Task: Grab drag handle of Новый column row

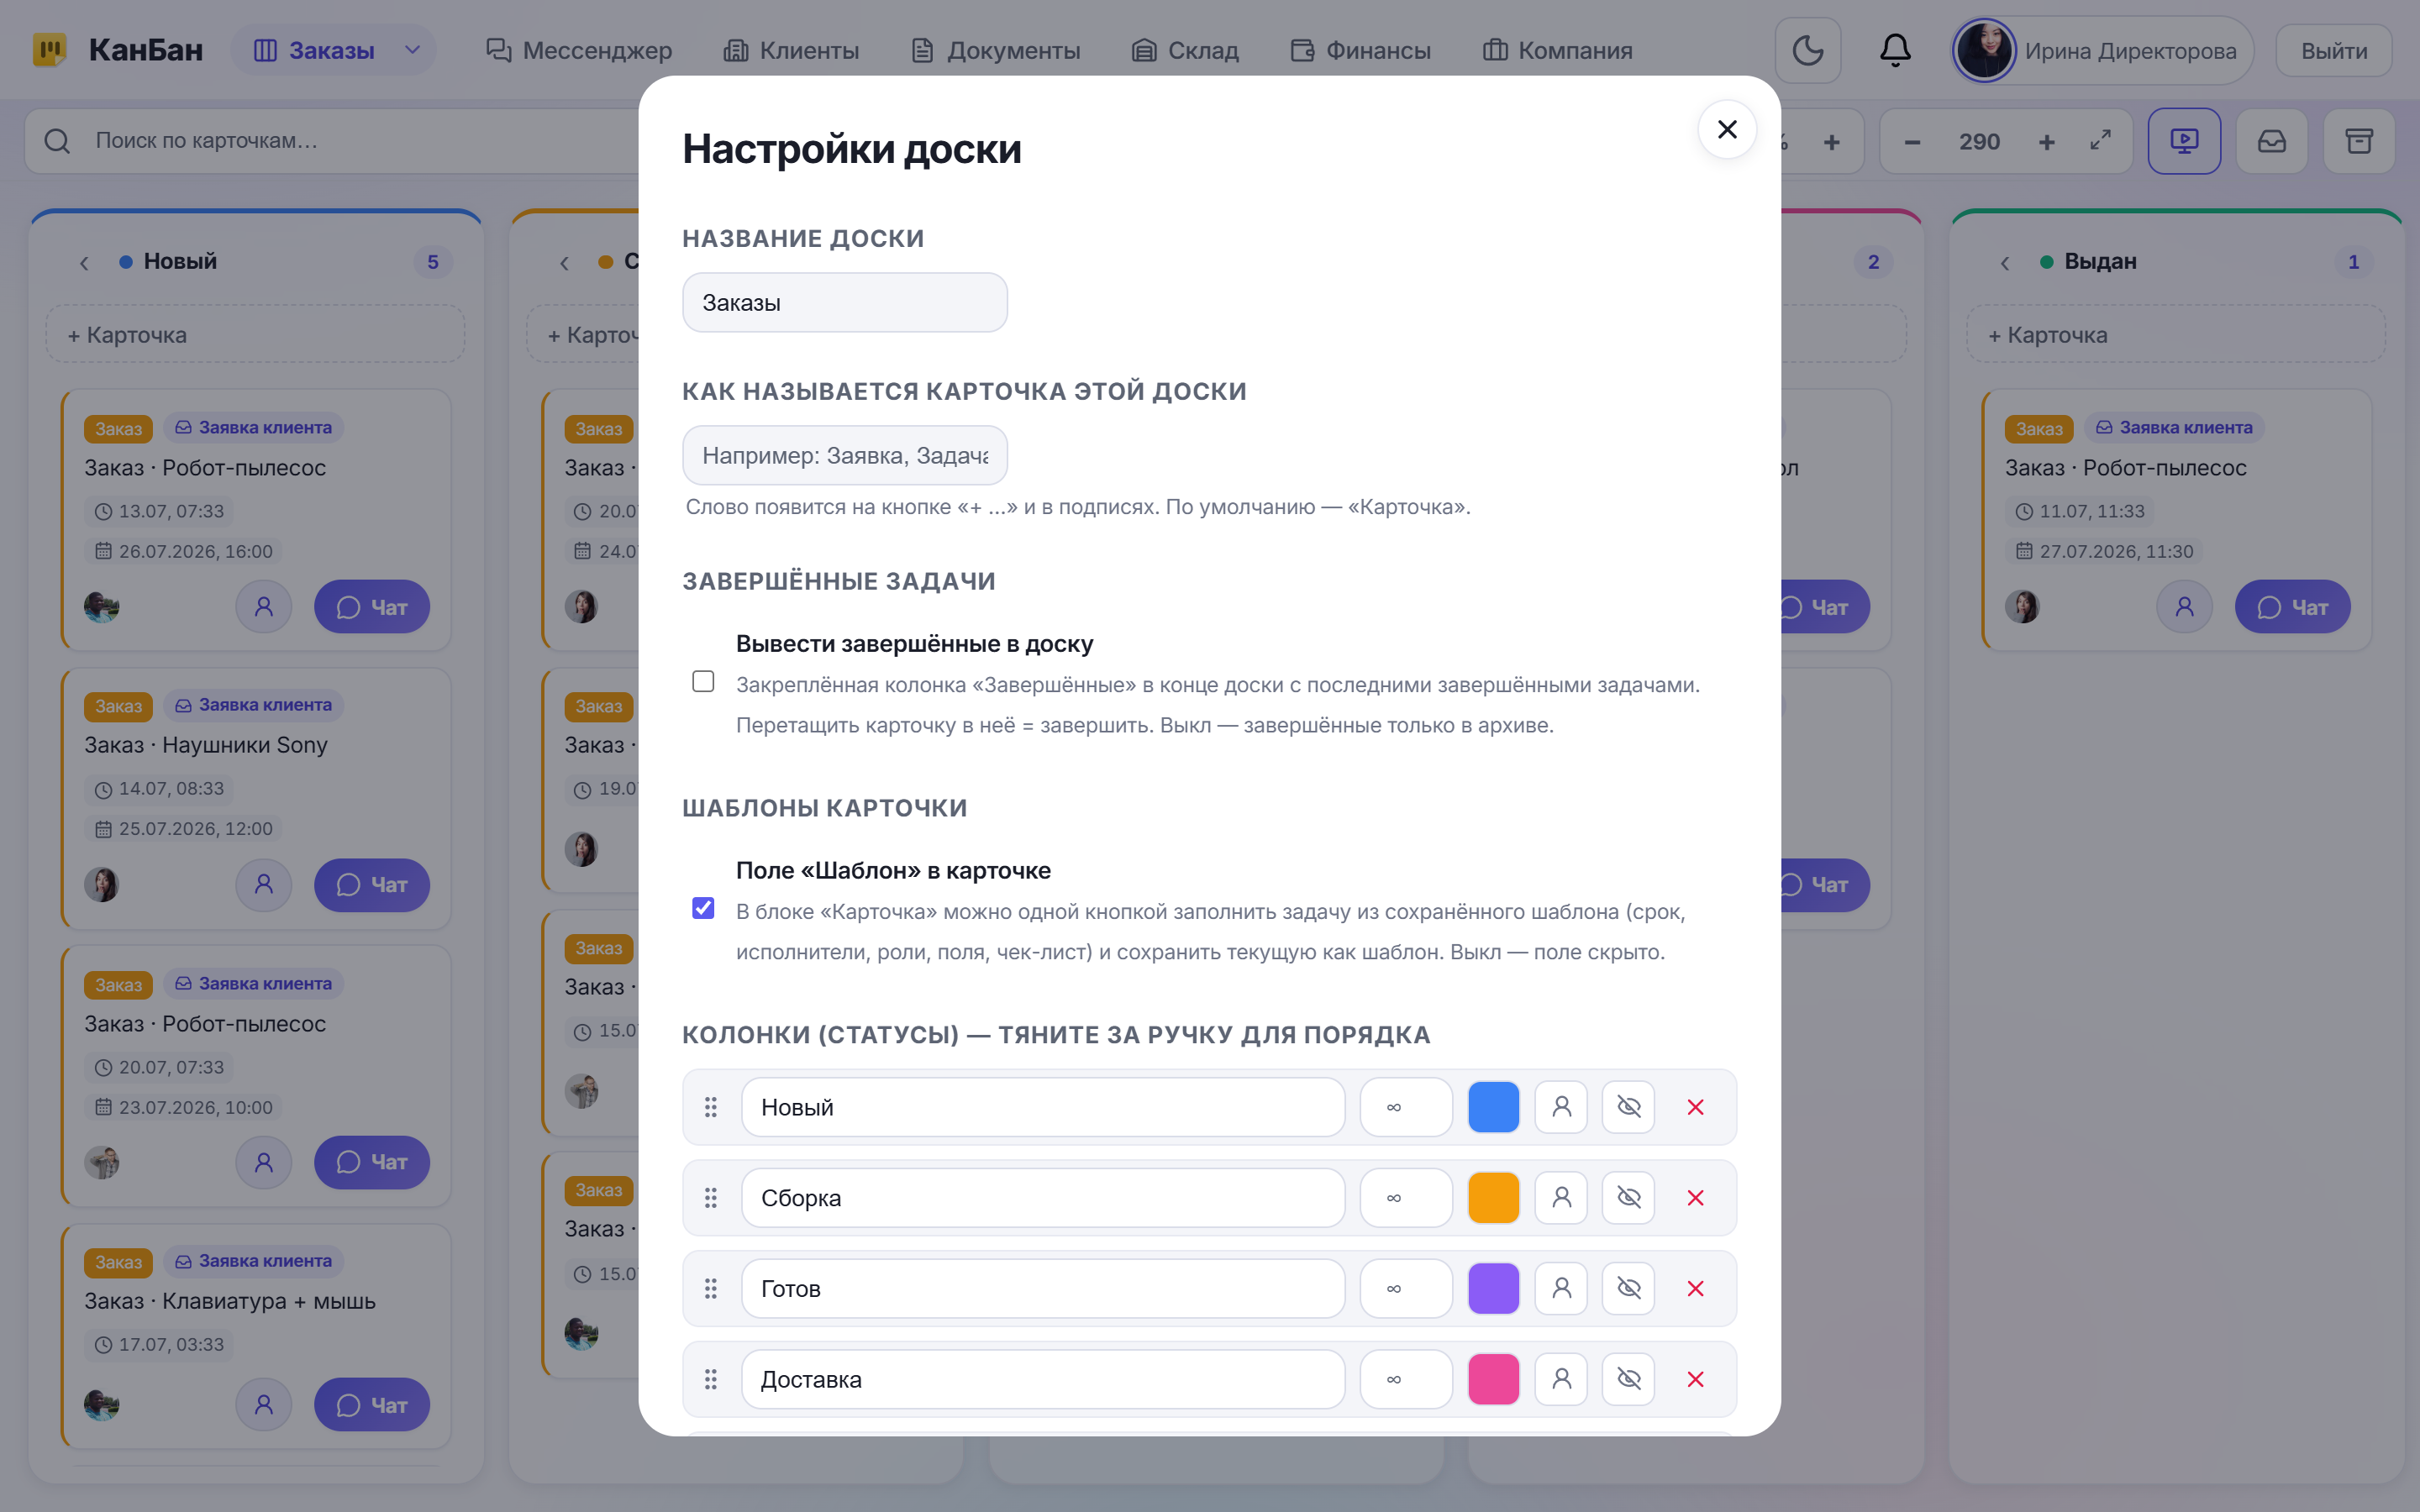Action: (711, 1107)
